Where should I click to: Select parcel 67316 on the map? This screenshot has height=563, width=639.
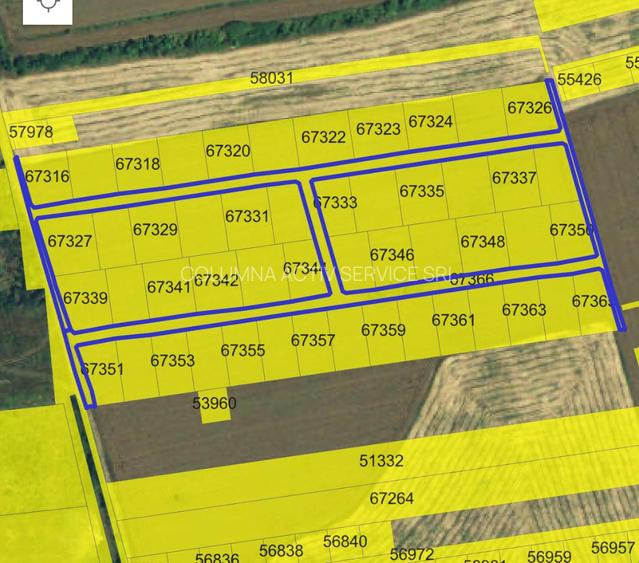(47, 177)
